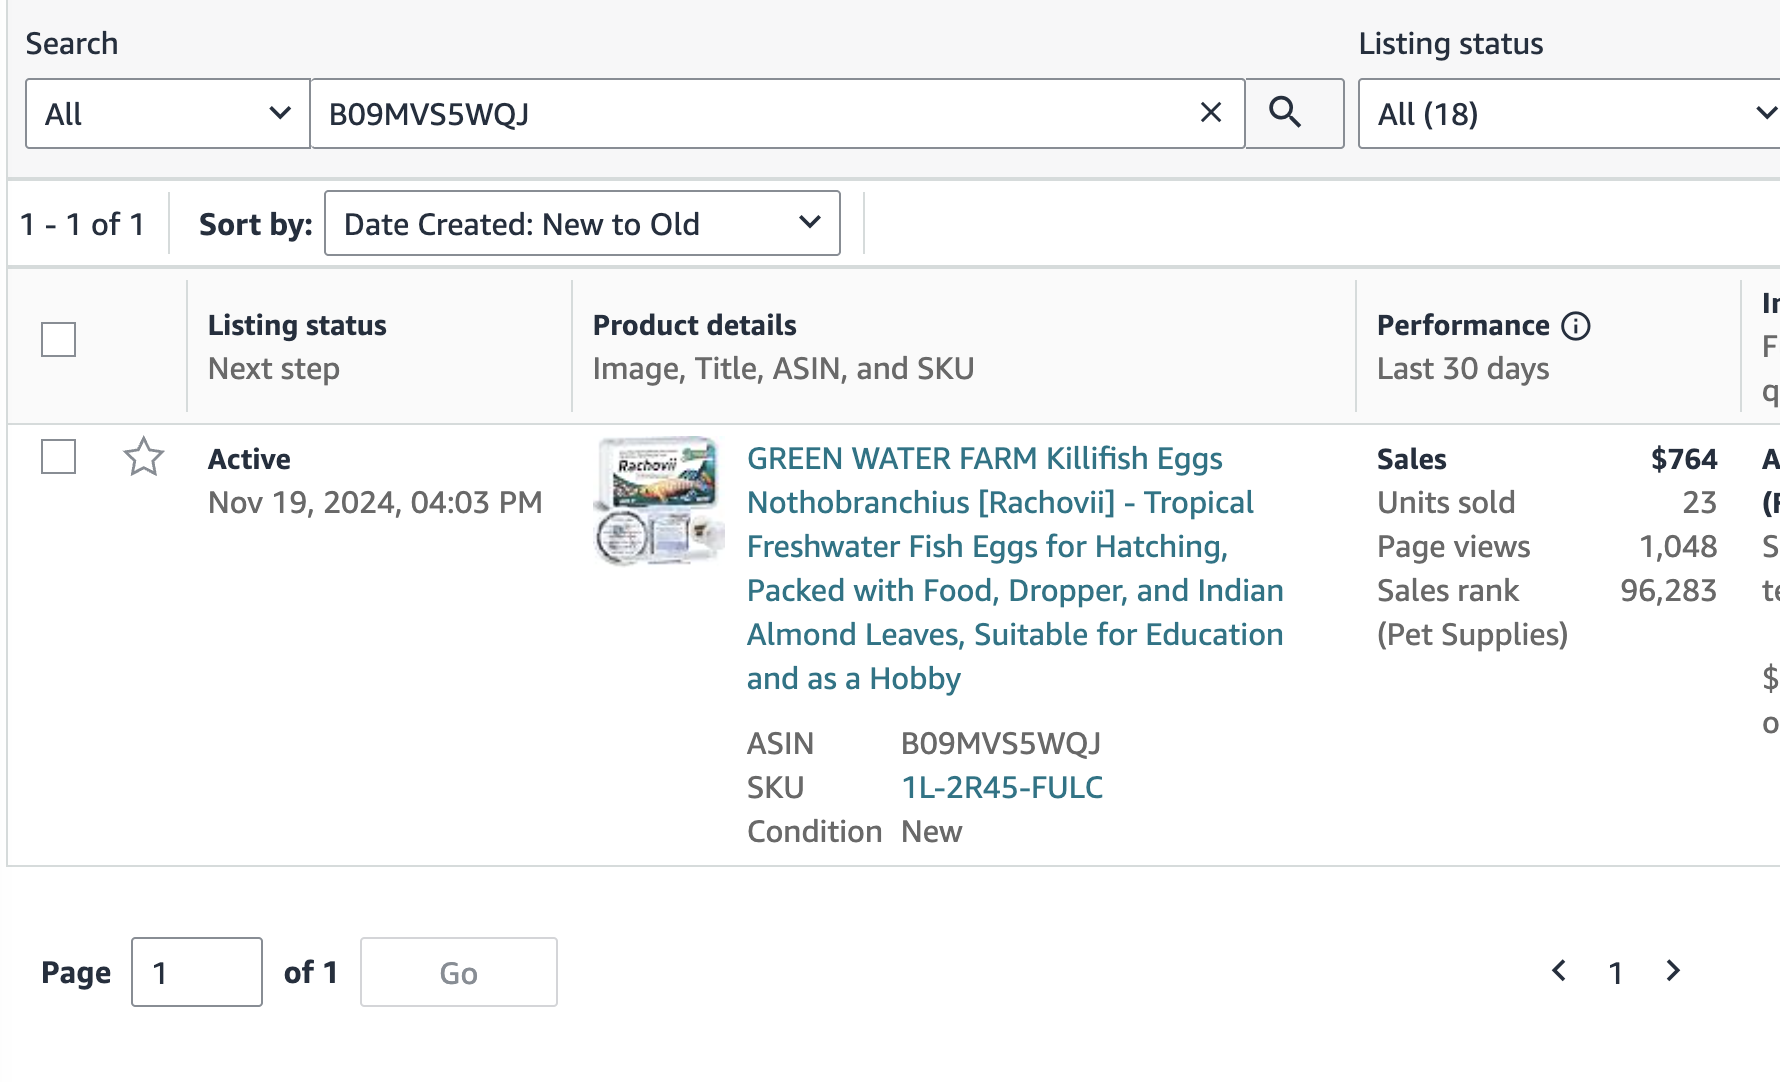Select the ASIN value B09MVS5WQJ in product details
1780x1082 pixels.
point(1001,744)
